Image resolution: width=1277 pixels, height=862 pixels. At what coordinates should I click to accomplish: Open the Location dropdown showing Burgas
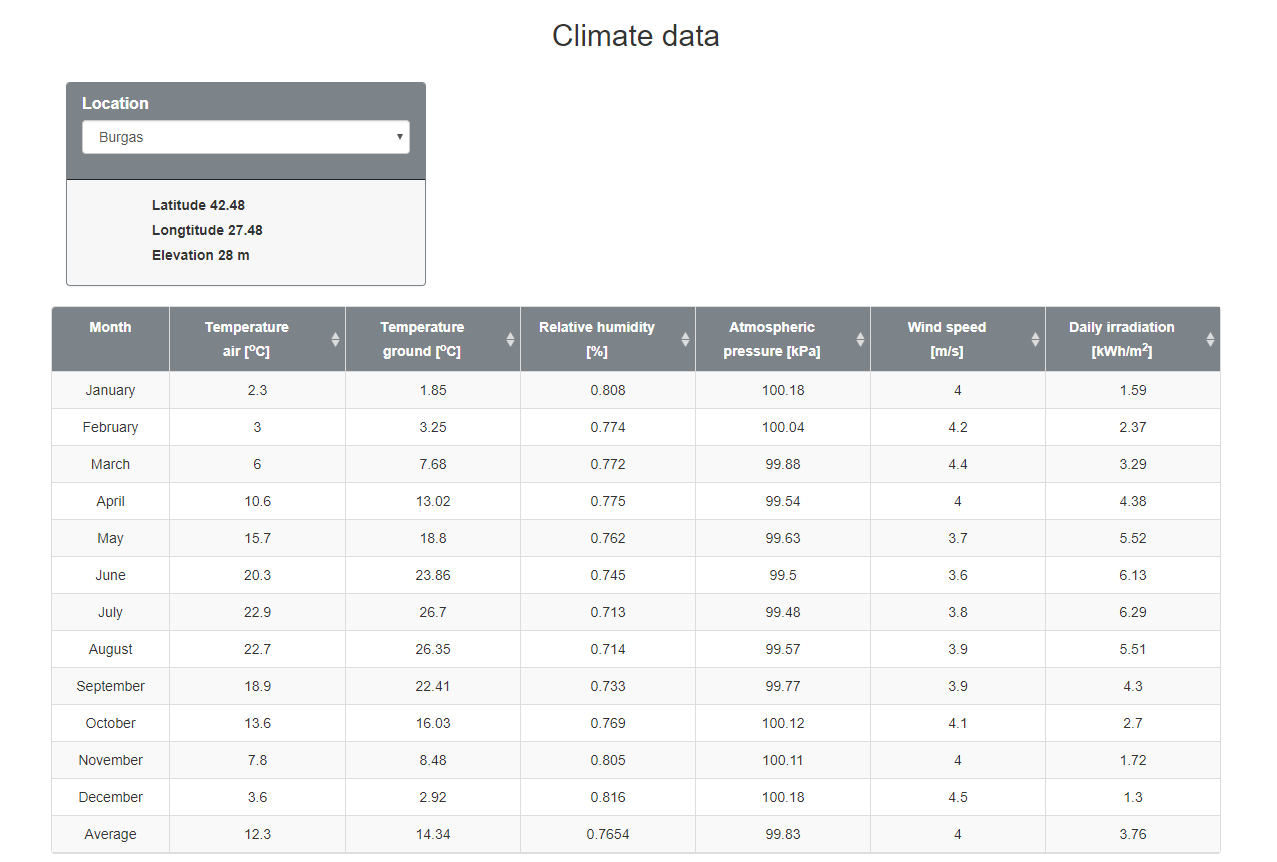point(246,137)
